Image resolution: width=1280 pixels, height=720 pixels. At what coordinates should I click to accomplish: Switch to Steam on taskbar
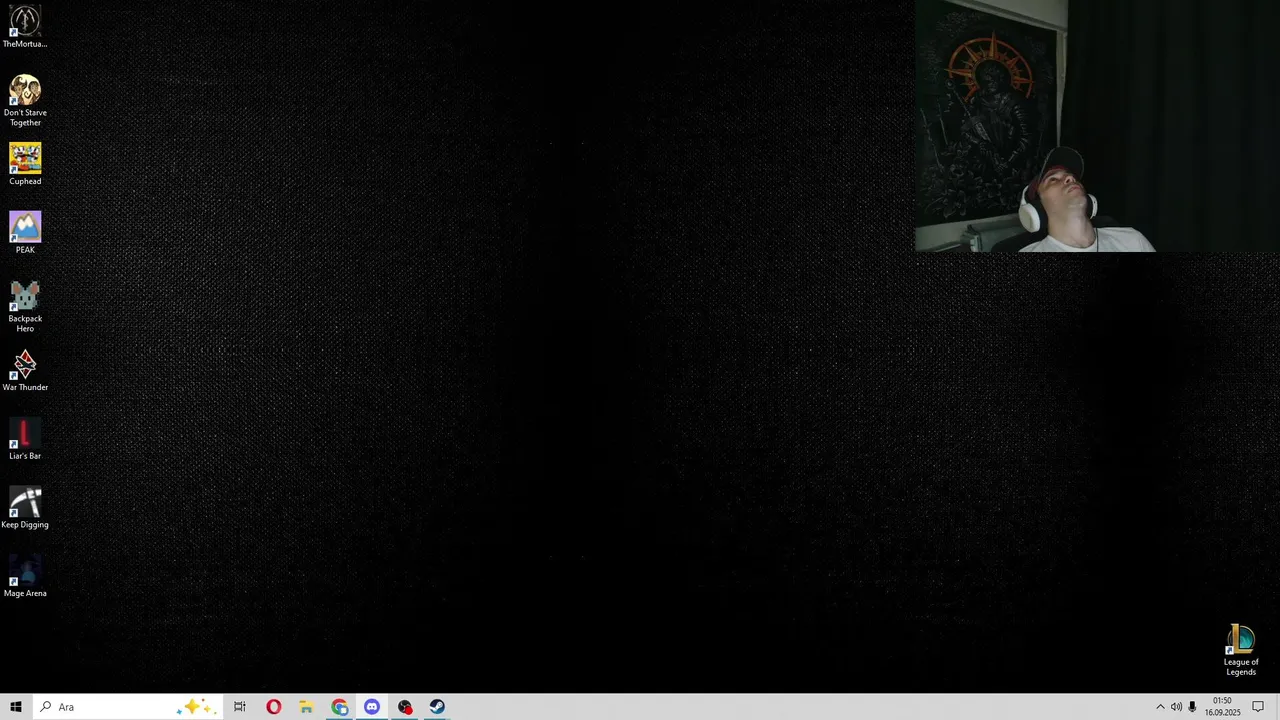[x=437, y=707]
